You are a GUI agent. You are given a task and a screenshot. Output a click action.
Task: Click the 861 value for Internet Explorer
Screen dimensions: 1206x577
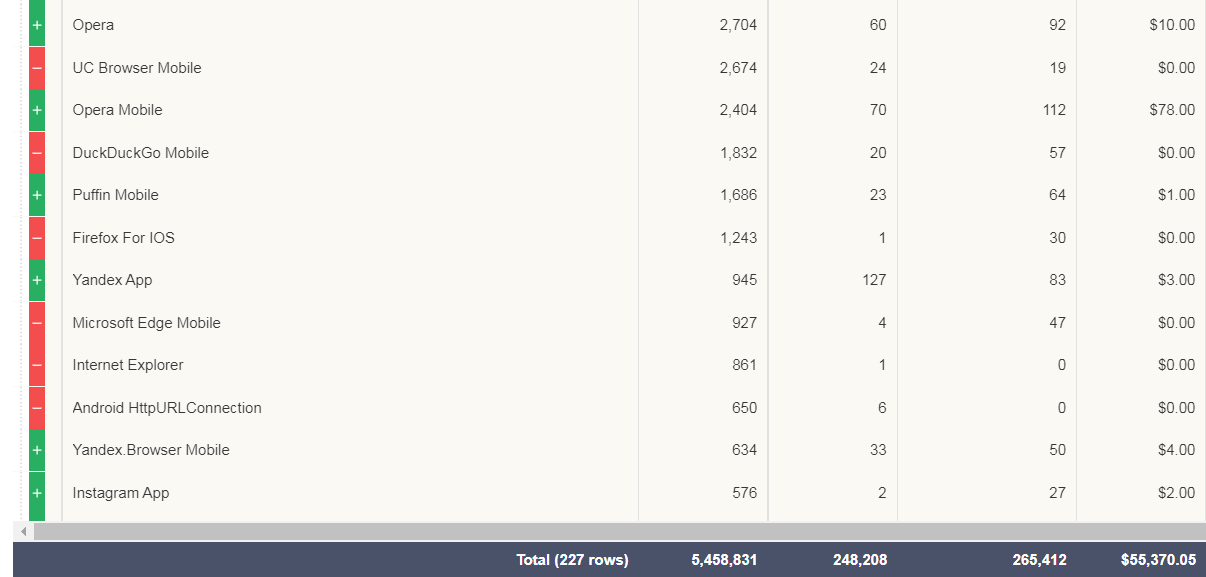(744, 365)
